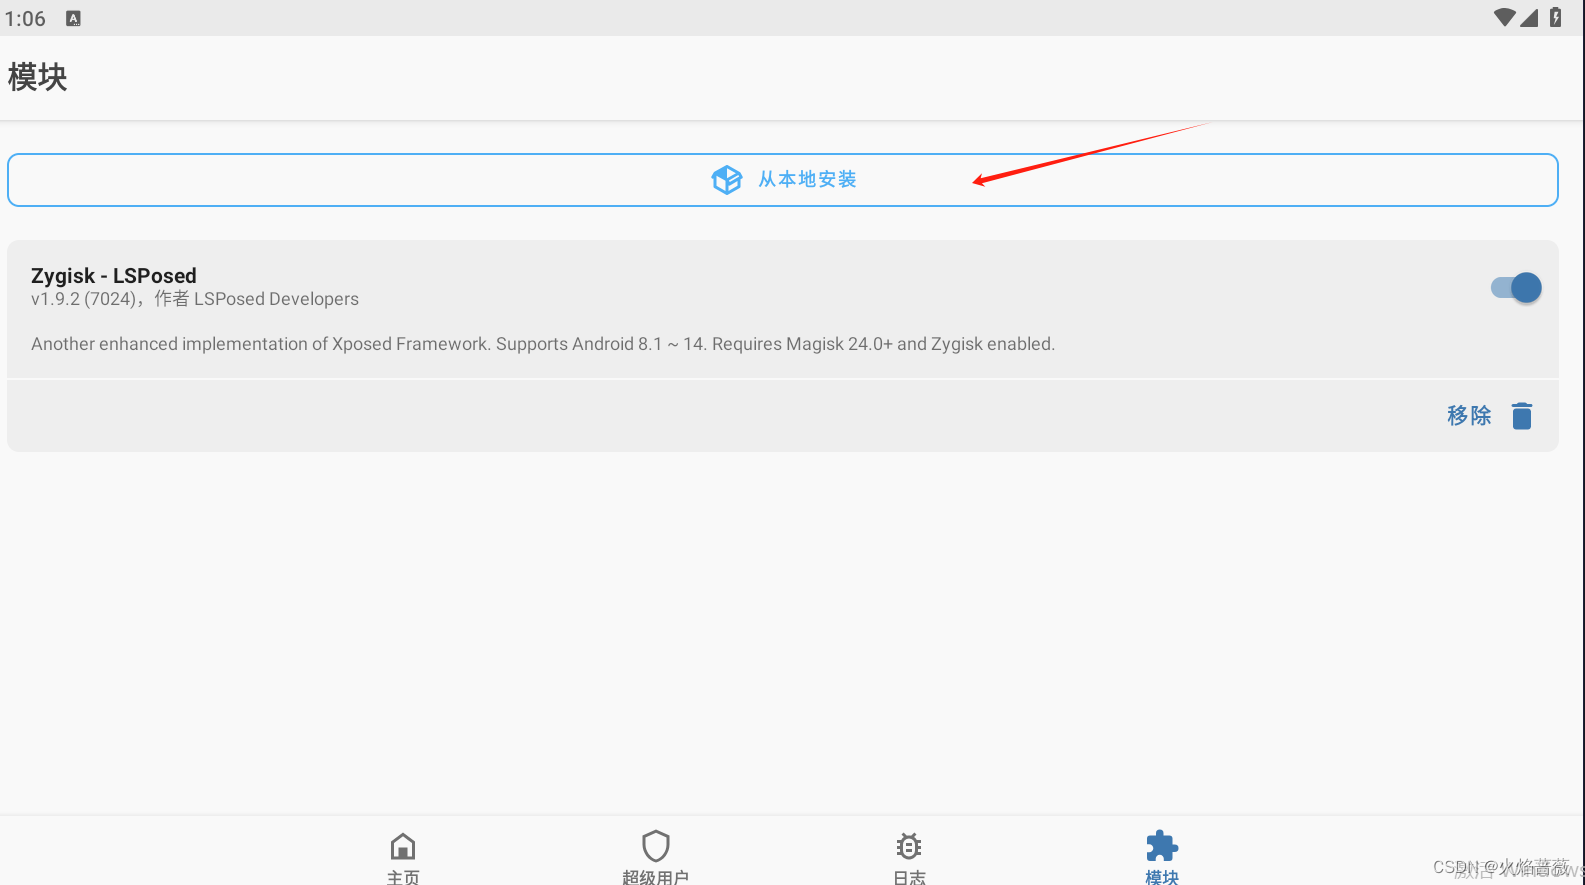This screenshot has height=885, width=1585.
Task: Open the 日志 logs tab
Action: tap(909, 859)
